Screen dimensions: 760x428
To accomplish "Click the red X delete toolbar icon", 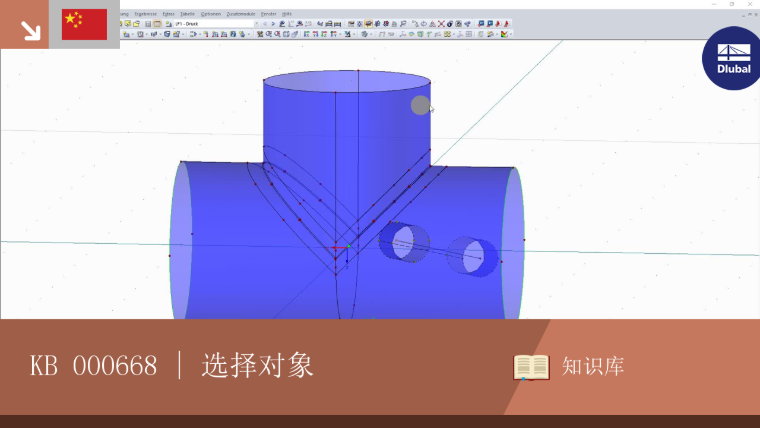I will 441,23.
